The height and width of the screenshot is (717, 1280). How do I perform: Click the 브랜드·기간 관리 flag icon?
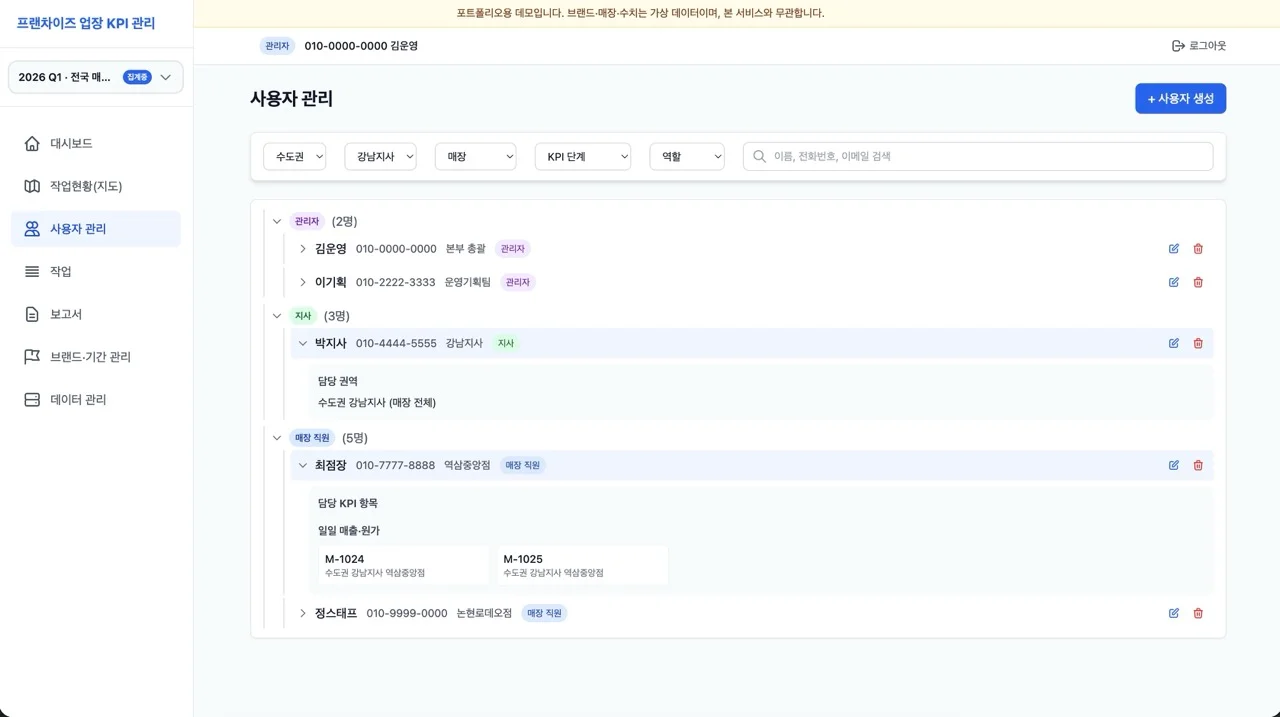[x=32, y=357]
